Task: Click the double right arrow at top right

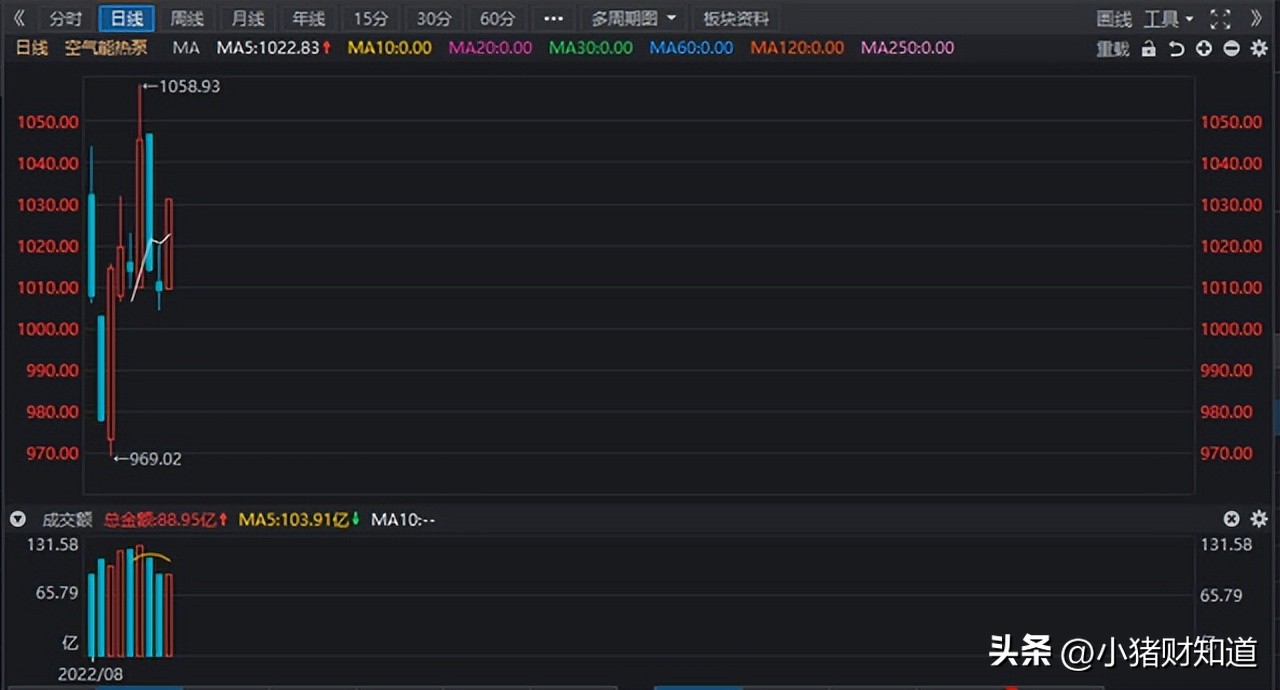Action: (1257, 19)
